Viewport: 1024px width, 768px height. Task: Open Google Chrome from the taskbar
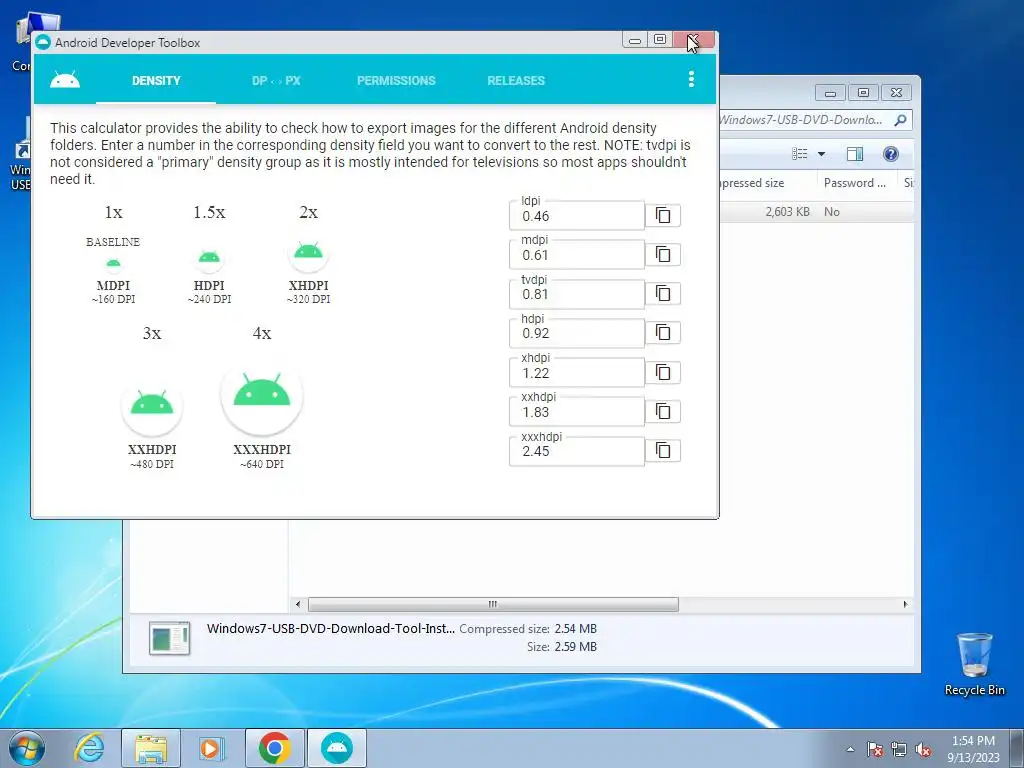[274, 748]
